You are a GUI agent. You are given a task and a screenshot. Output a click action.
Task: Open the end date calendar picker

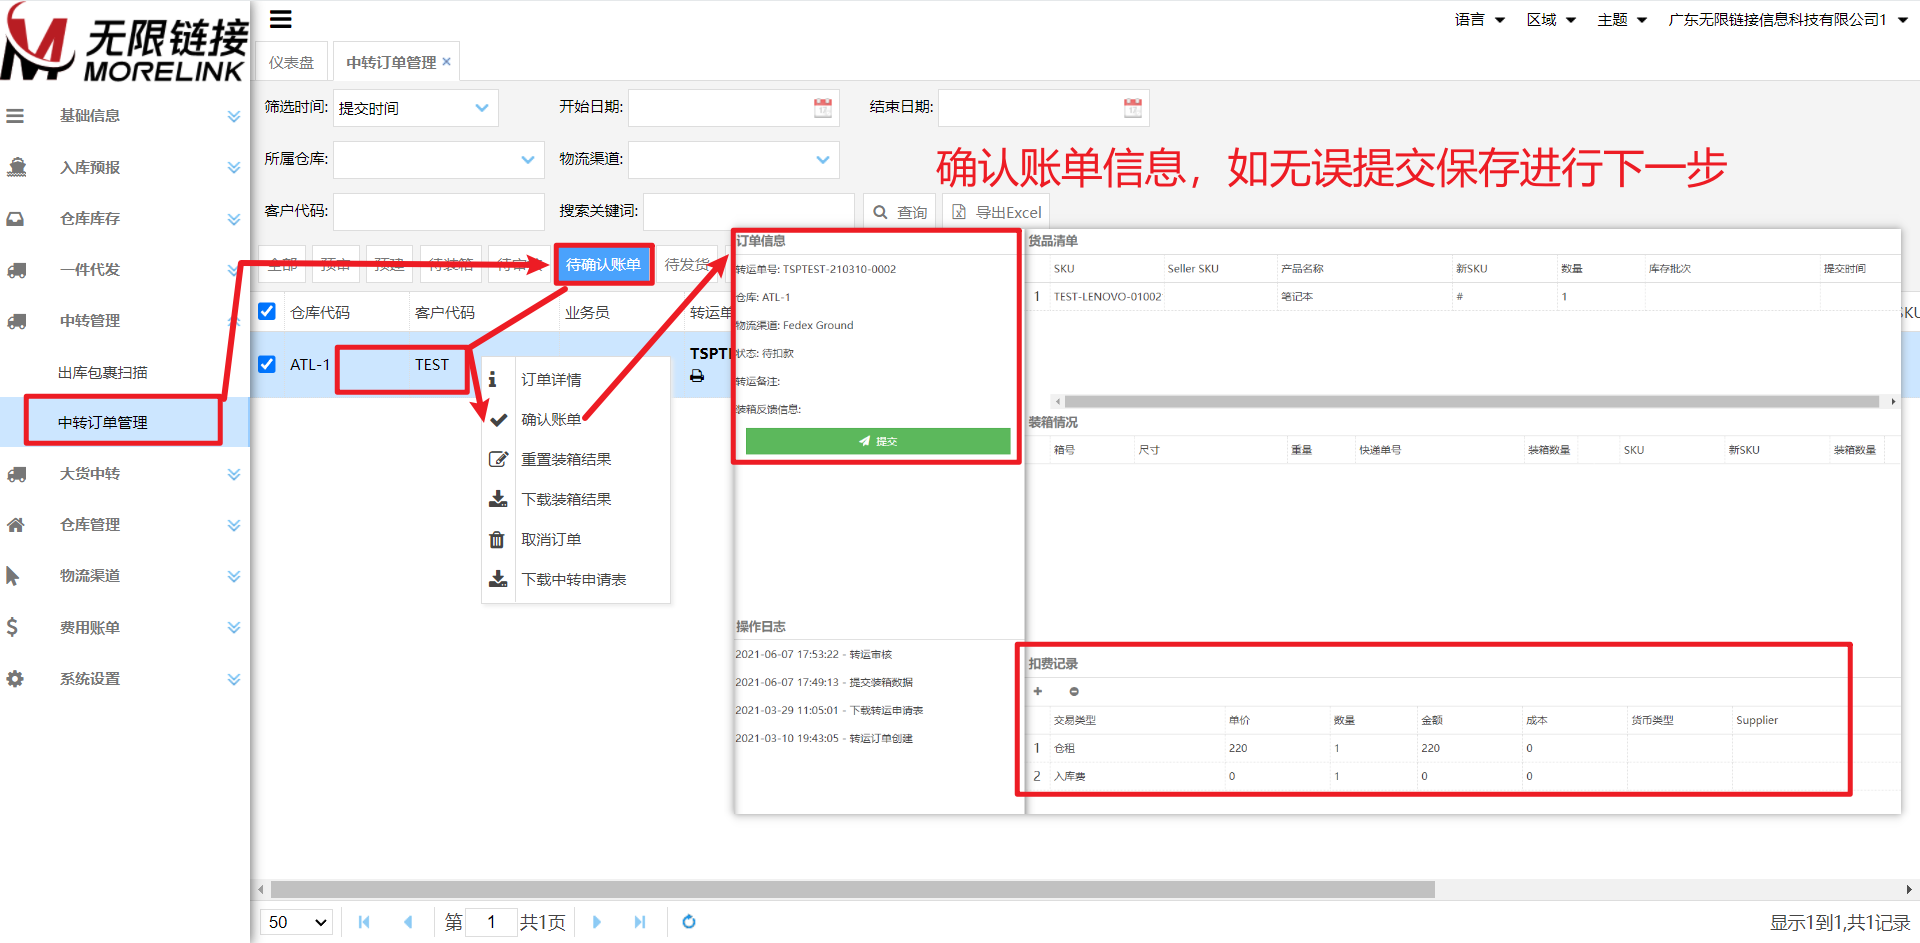1132,108
